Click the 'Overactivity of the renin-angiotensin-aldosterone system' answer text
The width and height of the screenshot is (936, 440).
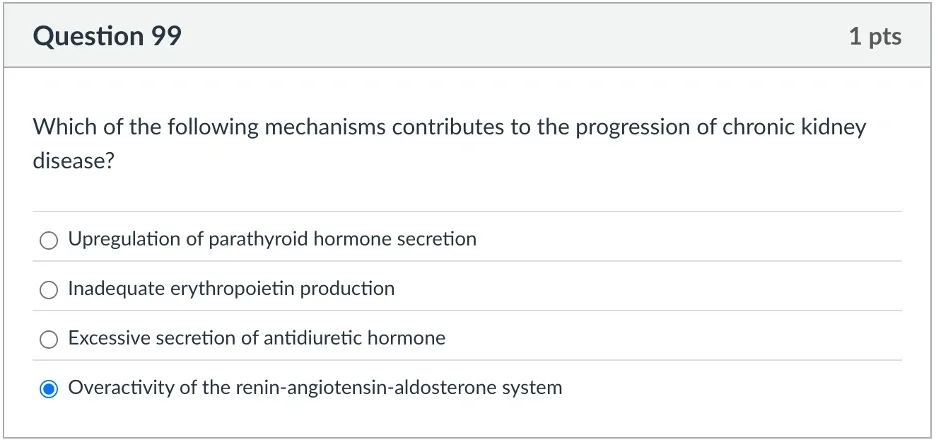315,388
